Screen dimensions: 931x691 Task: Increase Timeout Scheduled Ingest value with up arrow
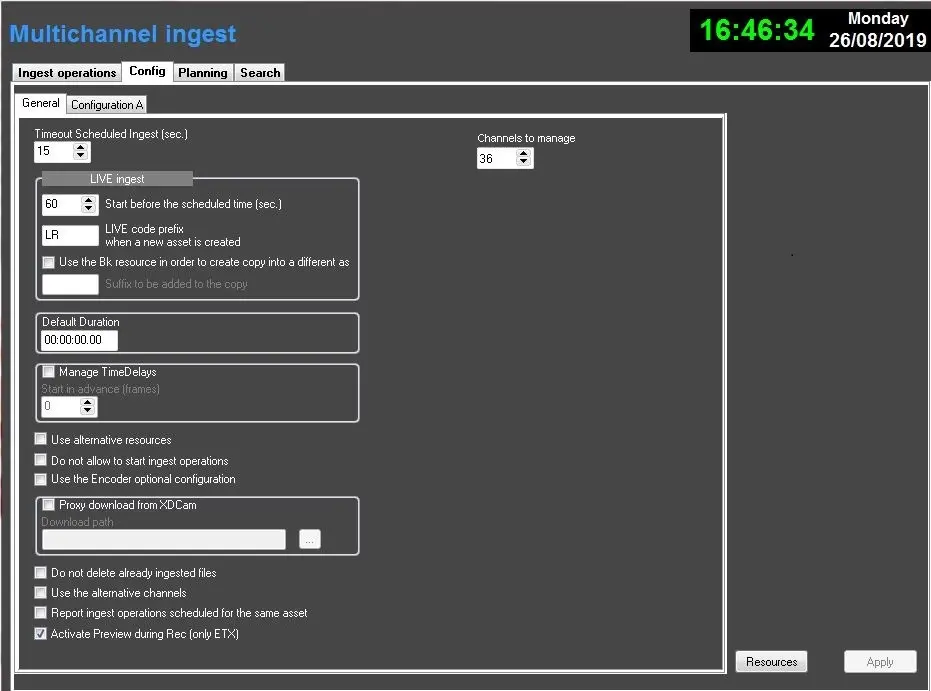(81, 147)
